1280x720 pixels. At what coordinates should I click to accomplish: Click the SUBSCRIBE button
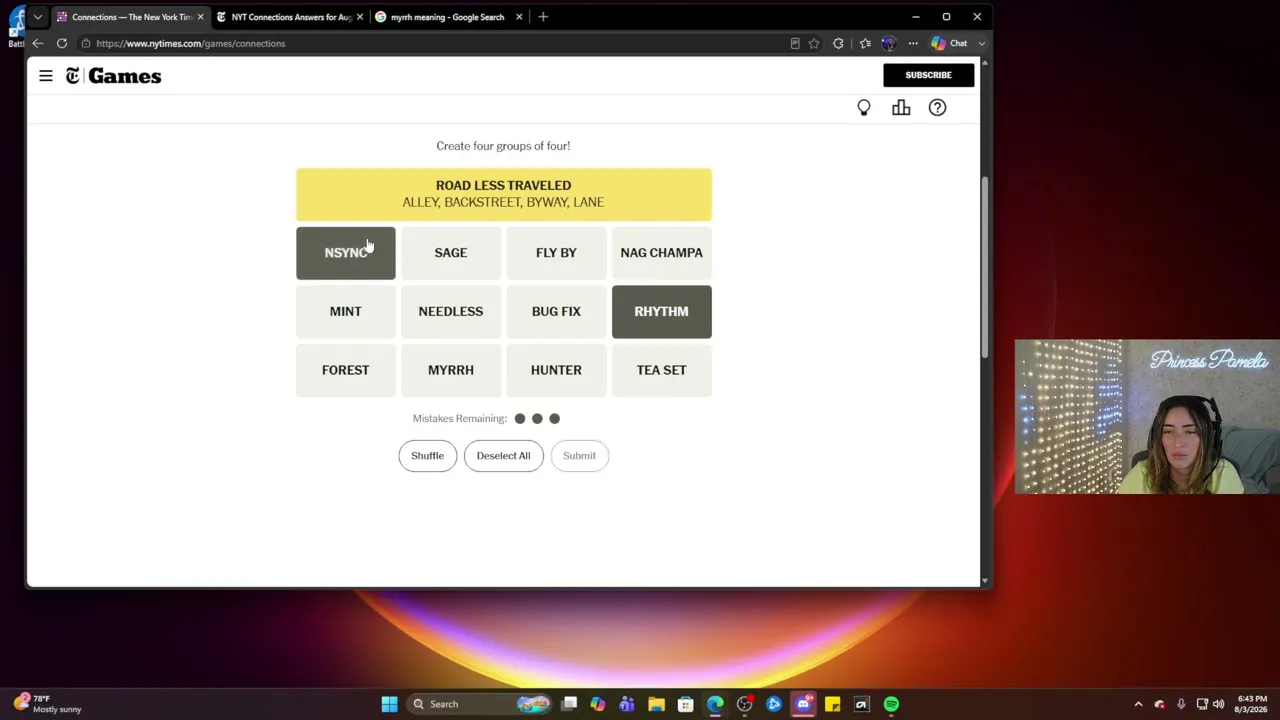(928, 75)
